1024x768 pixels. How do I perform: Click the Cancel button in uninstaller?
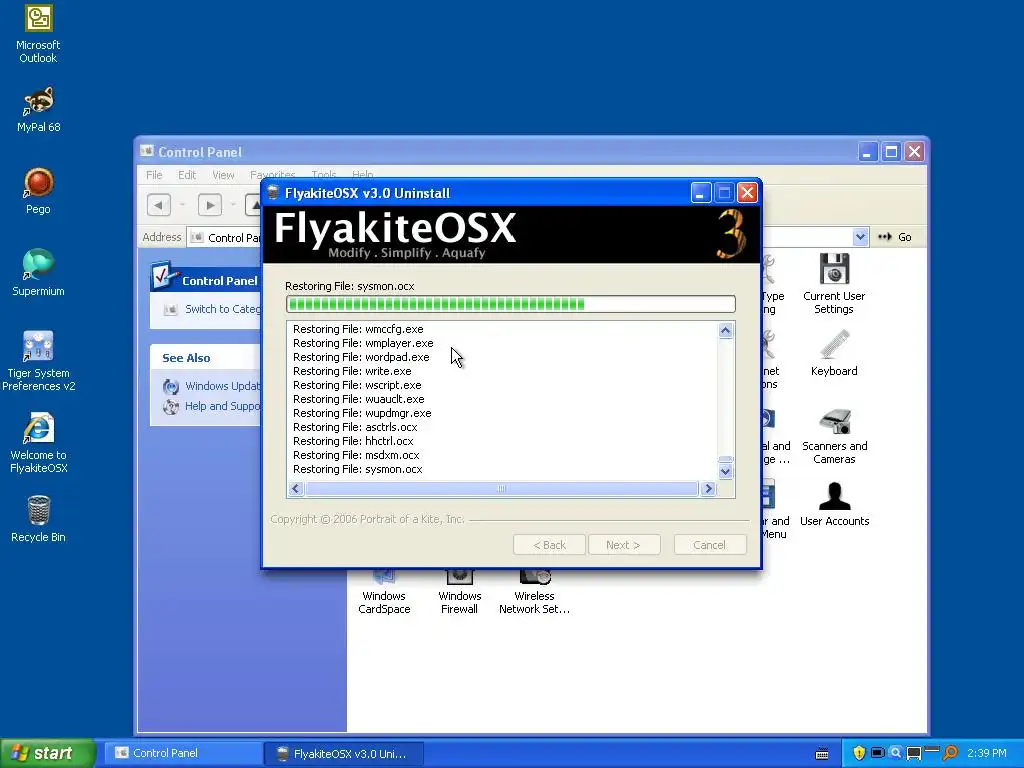pyautogui.click(x=709, y=545)
